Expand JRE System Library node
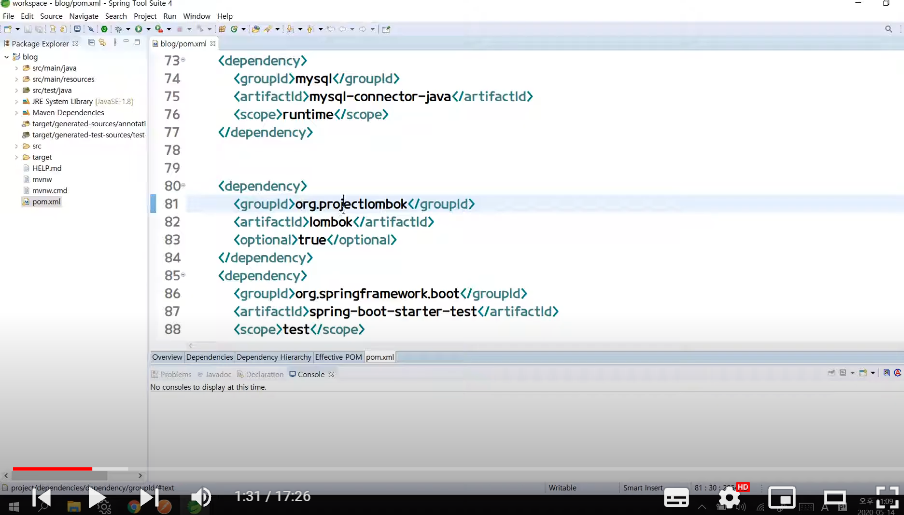The image size is (904, 515). [16, 102]
